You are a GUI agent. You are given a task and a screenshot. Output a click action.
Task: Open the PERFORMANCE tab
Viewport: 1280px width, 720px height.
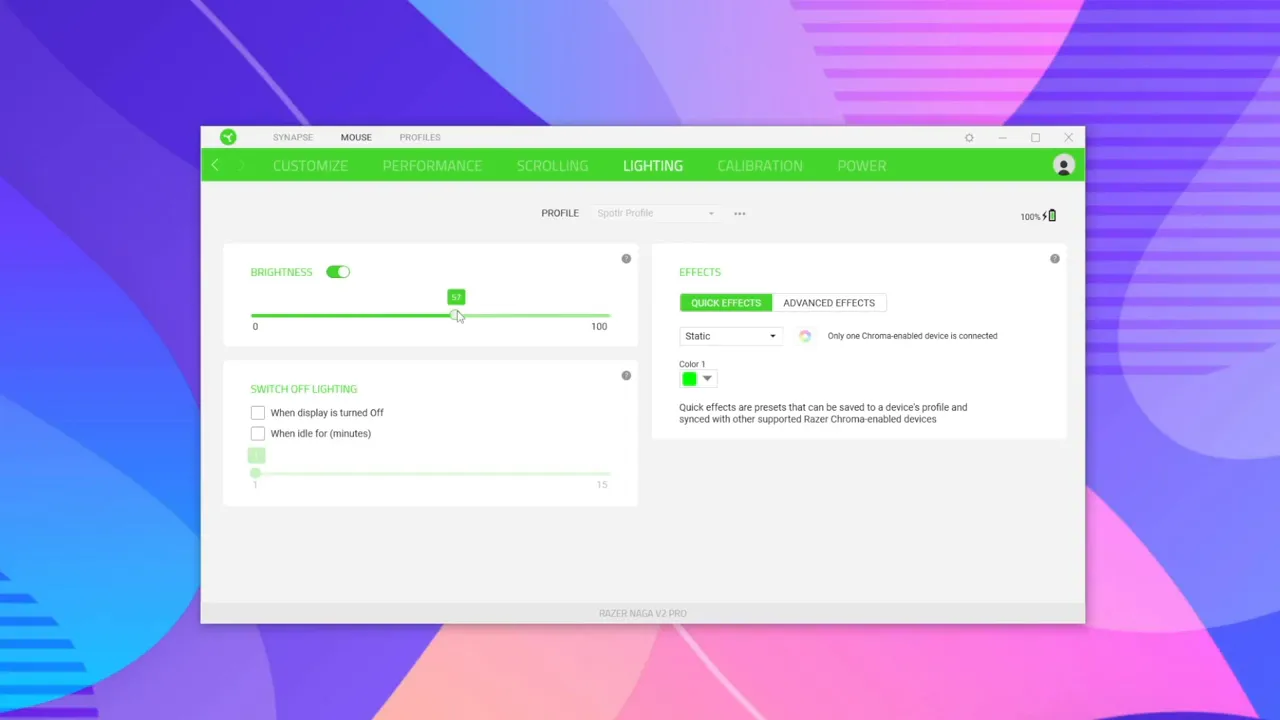(432, 166)
